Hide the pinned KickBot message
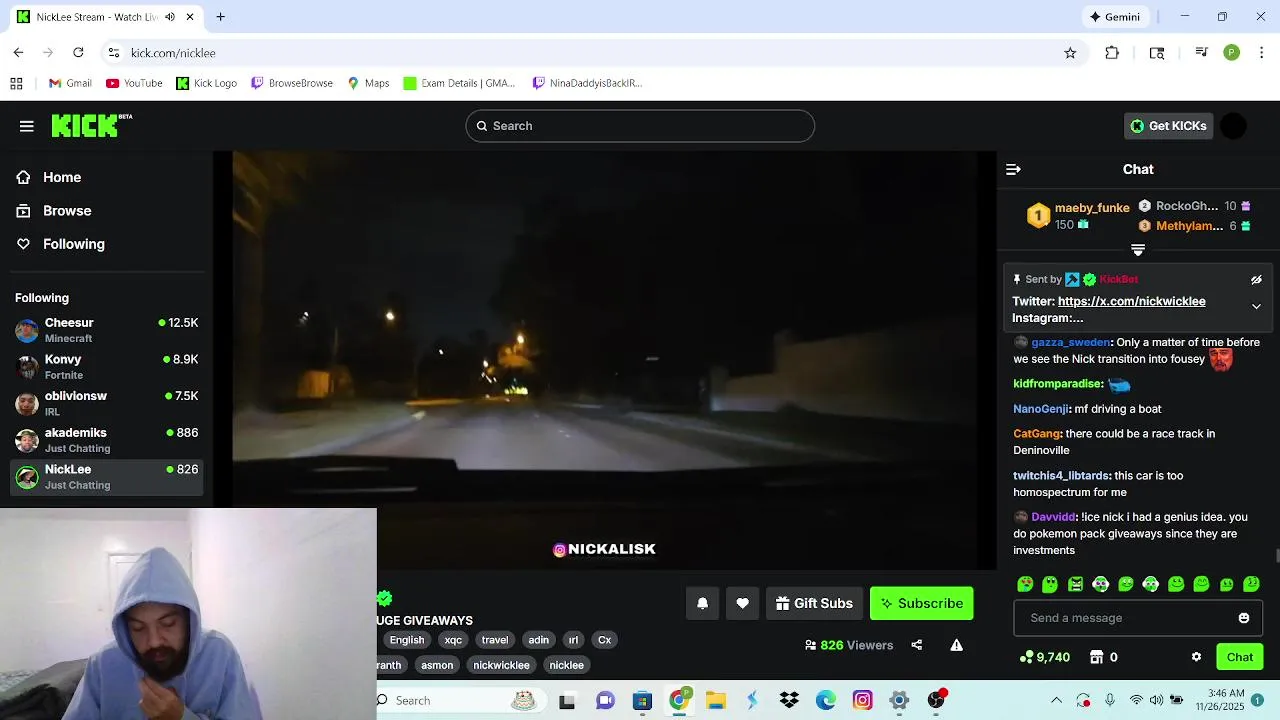 pos(1256,280)
